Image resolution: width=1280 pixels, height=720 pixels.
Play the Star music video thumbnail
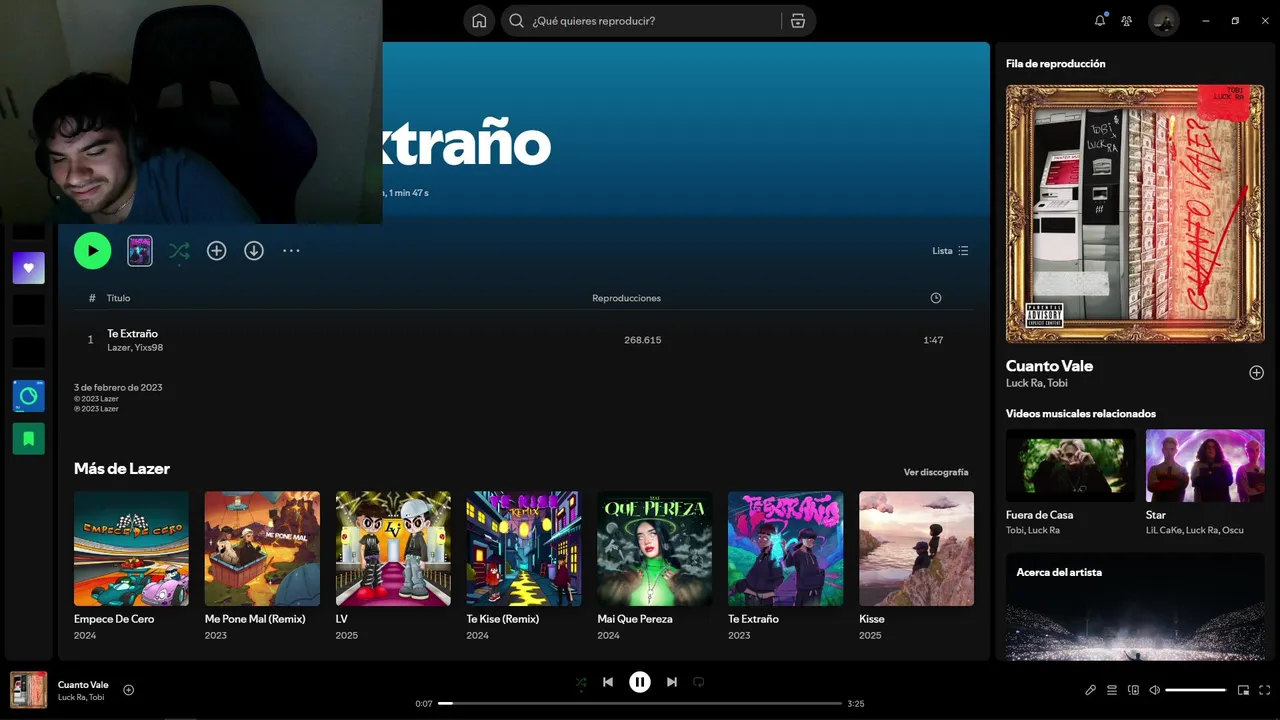coord(1205,466)
